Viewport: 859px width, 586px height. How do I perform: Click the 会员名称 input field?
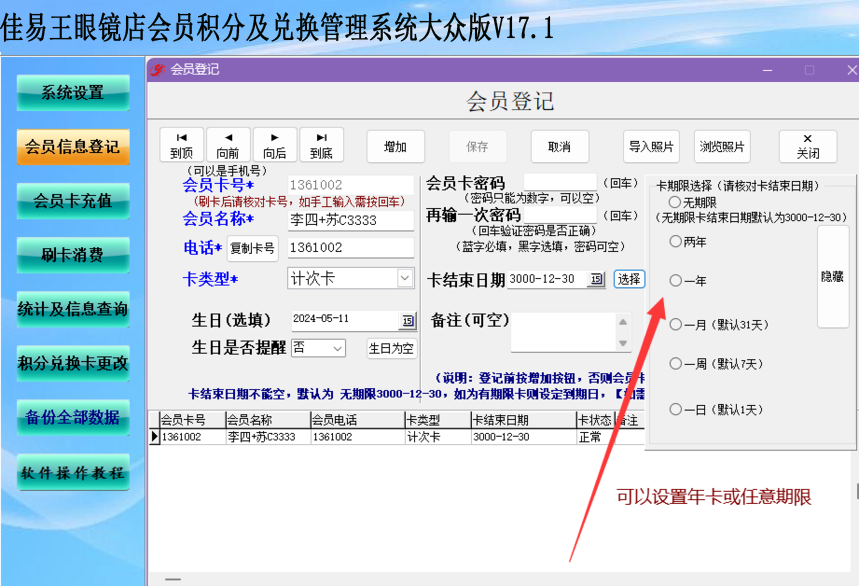point(351,220)
